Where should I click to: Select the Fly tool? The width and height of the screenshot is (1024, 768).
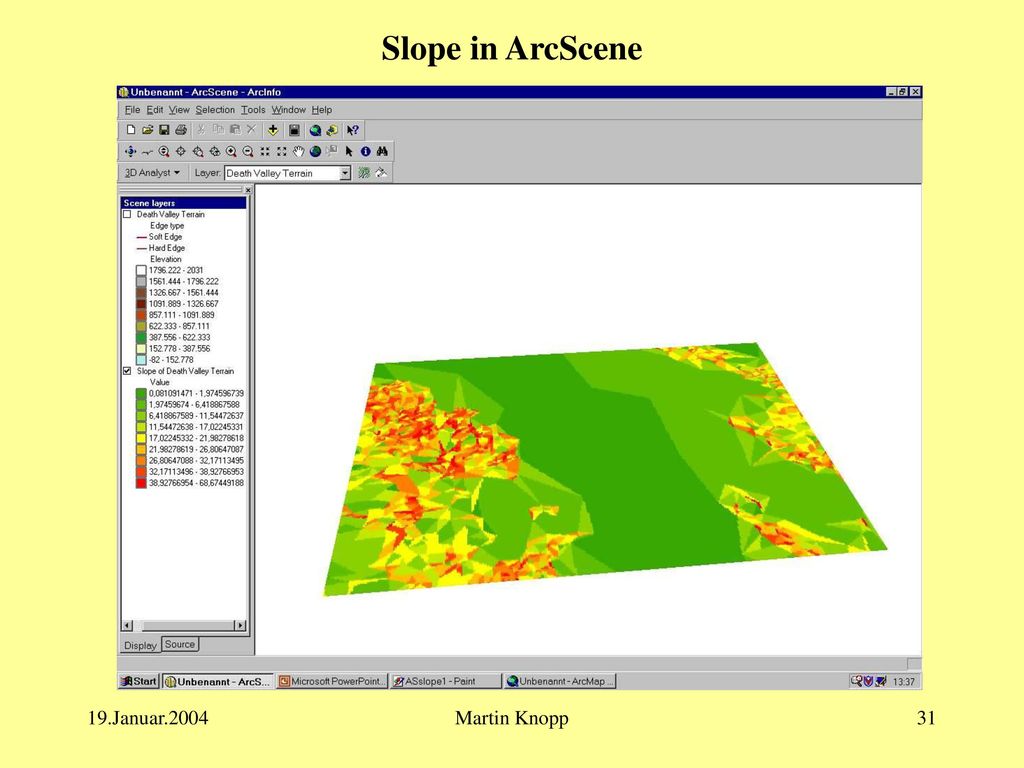[147, 152]
